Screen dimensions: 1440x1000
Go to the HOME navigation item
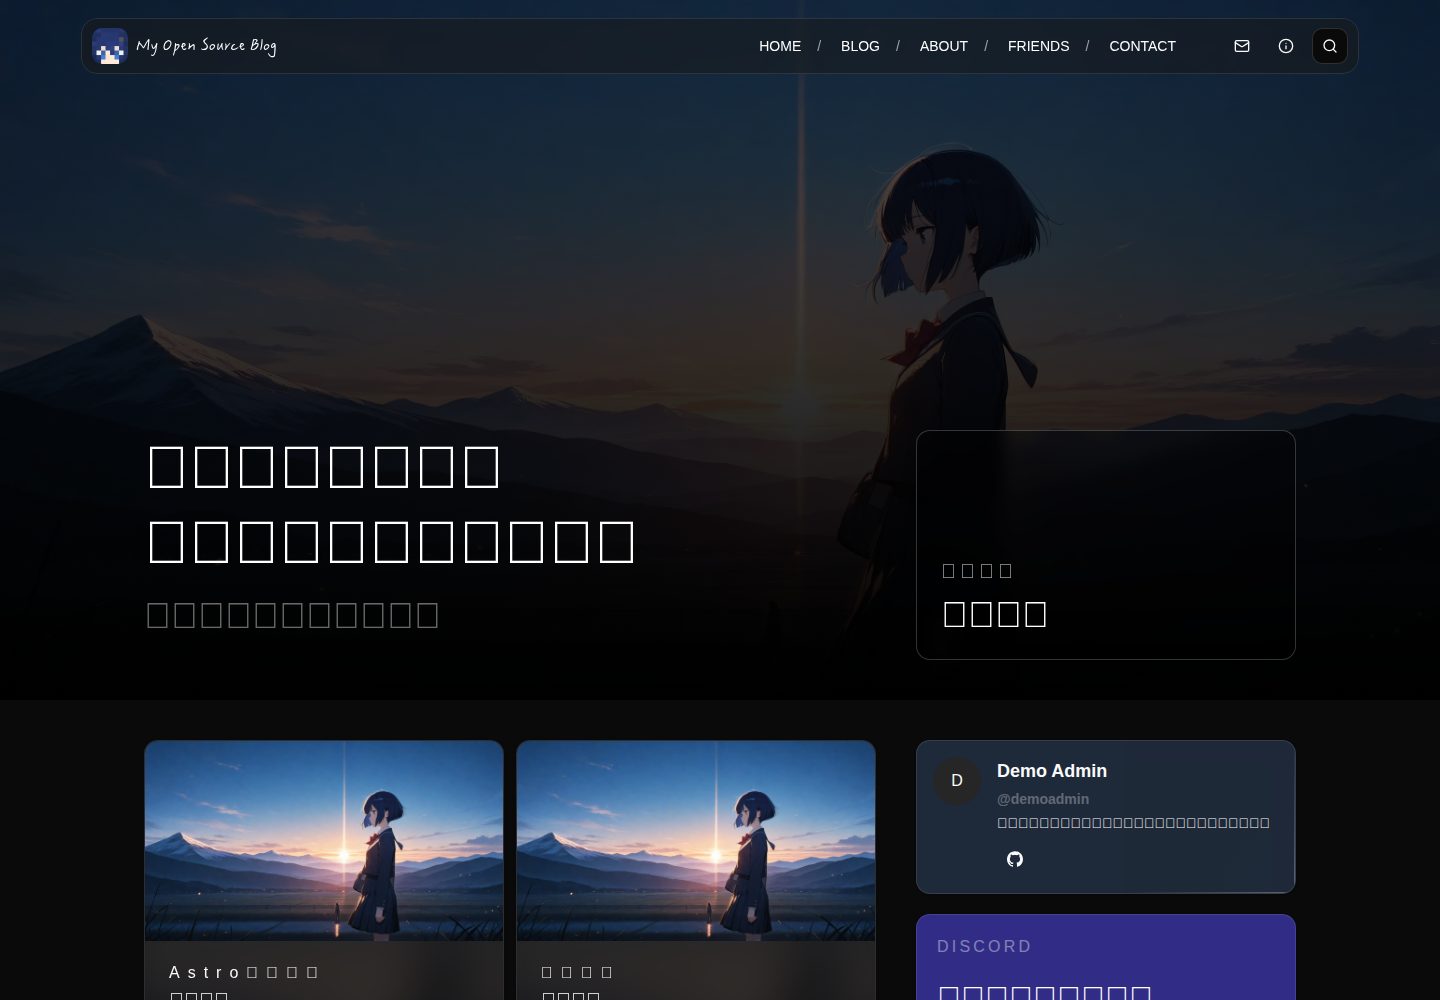click(780, 46)
